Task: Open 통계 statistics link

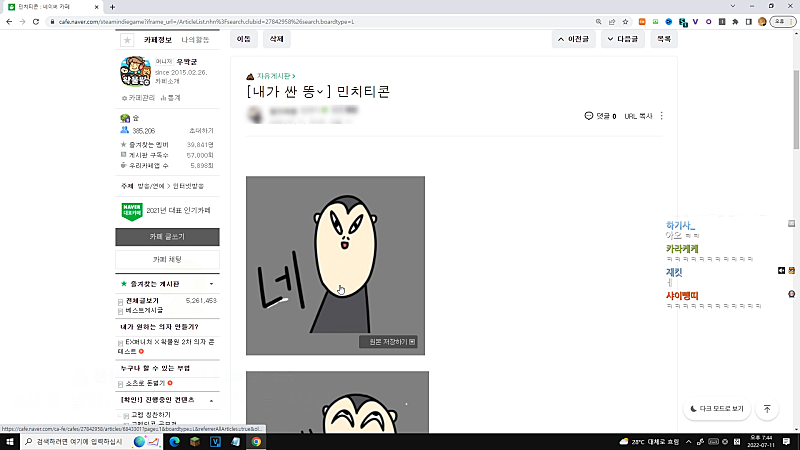Action: pyautogui.click(x=170, y=98)
